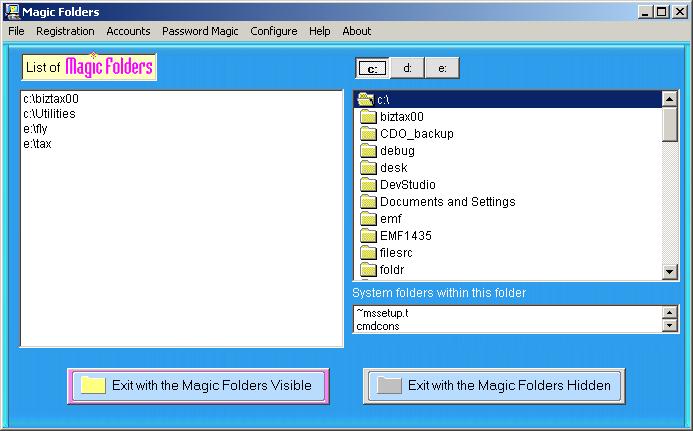The image size is (693, 431).
Task: Select emf name in folder tree
Action: point(391,219)
